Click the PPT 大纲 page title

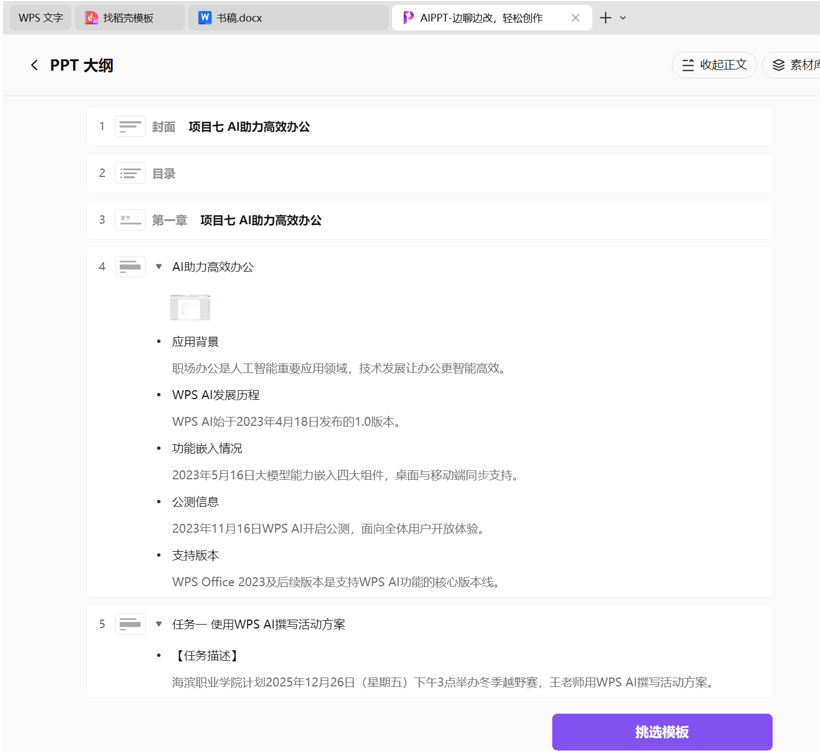pos(82,65)
